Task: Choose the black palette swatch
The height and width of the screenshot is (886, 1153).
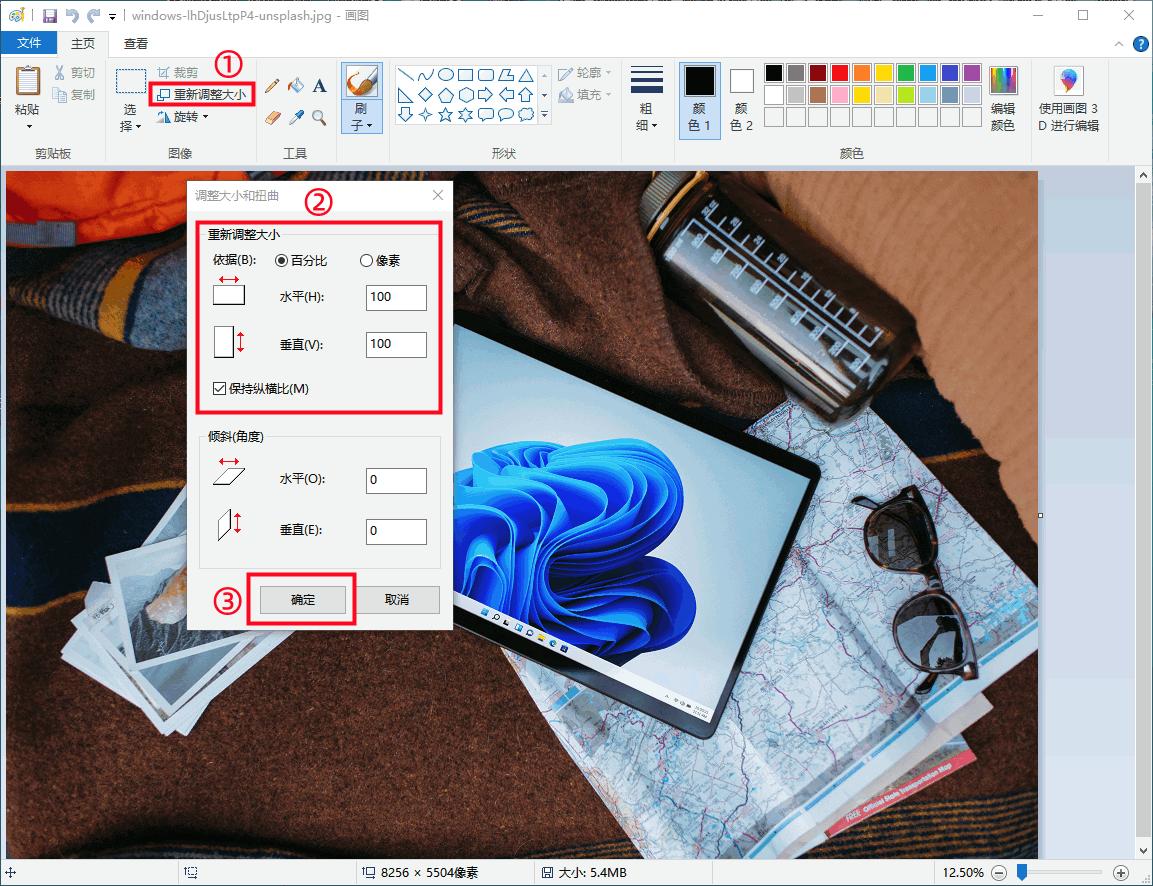Action: pyautogui.click(x=774, y=73)
